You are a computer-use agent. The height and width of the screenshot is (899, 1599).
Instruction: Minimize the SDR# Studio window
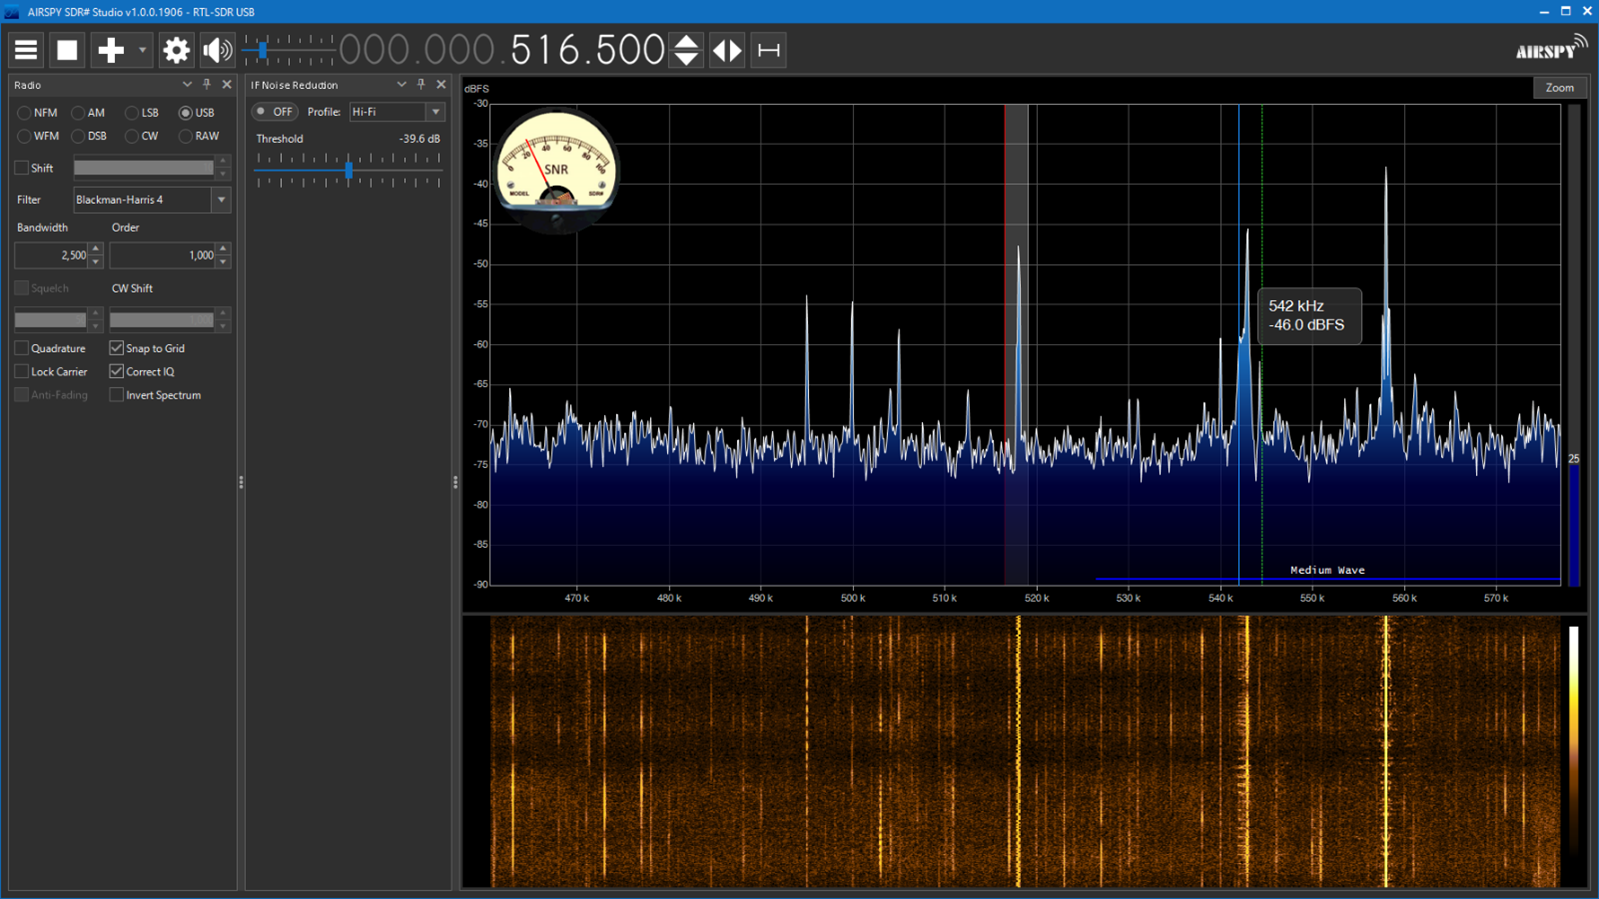pyautogui.click(x=1544, y=11)
